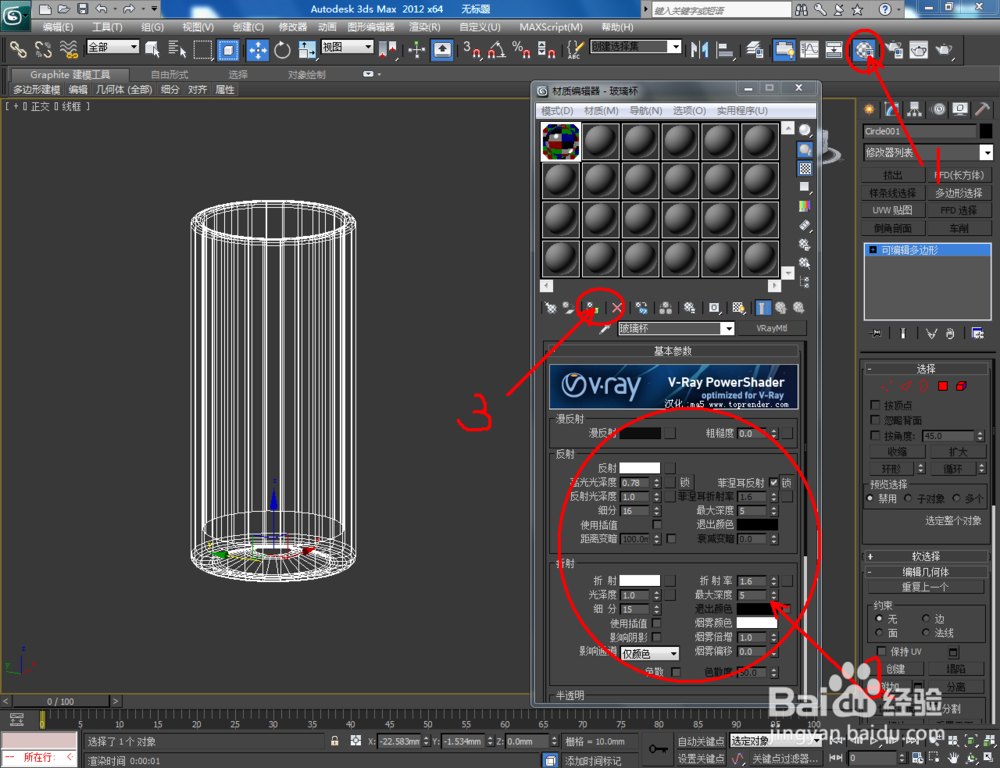
Task: Select the Rotate transform tool
Action: point(282,50)
